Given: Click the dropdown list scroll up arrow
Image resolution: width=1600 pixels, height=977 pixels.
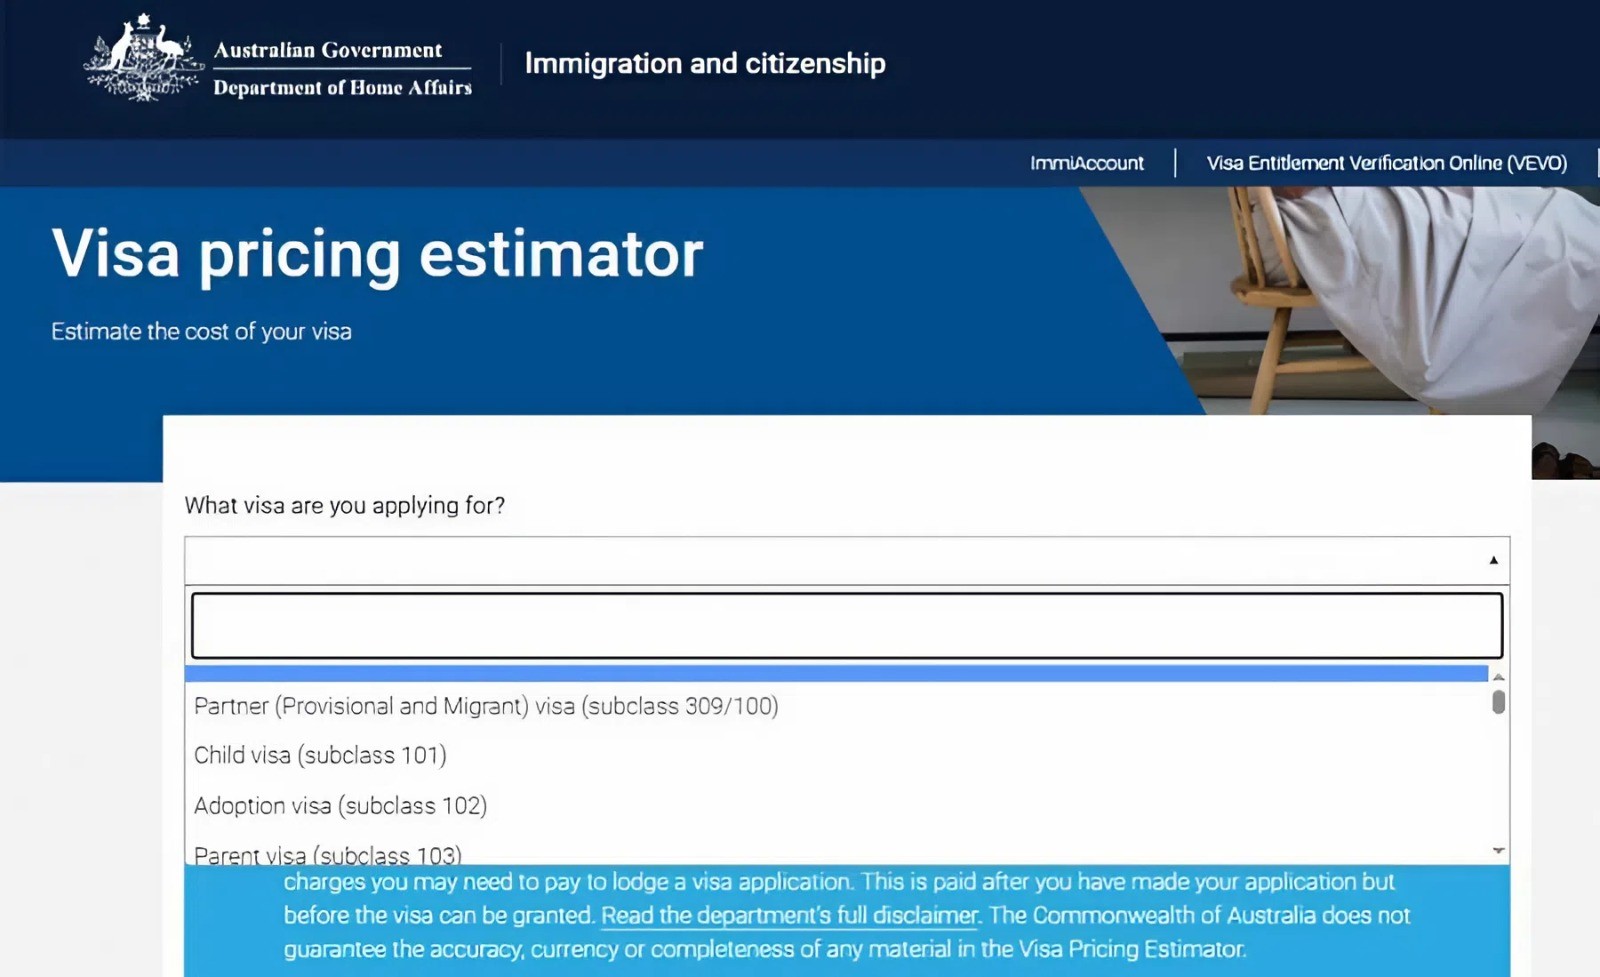Looking at the screenshot, I should click(1498, 677).
